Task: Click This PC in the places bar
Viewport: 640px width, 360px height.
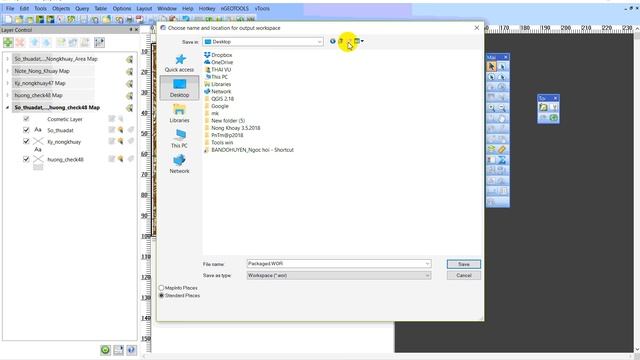Action: pos(179,139)
